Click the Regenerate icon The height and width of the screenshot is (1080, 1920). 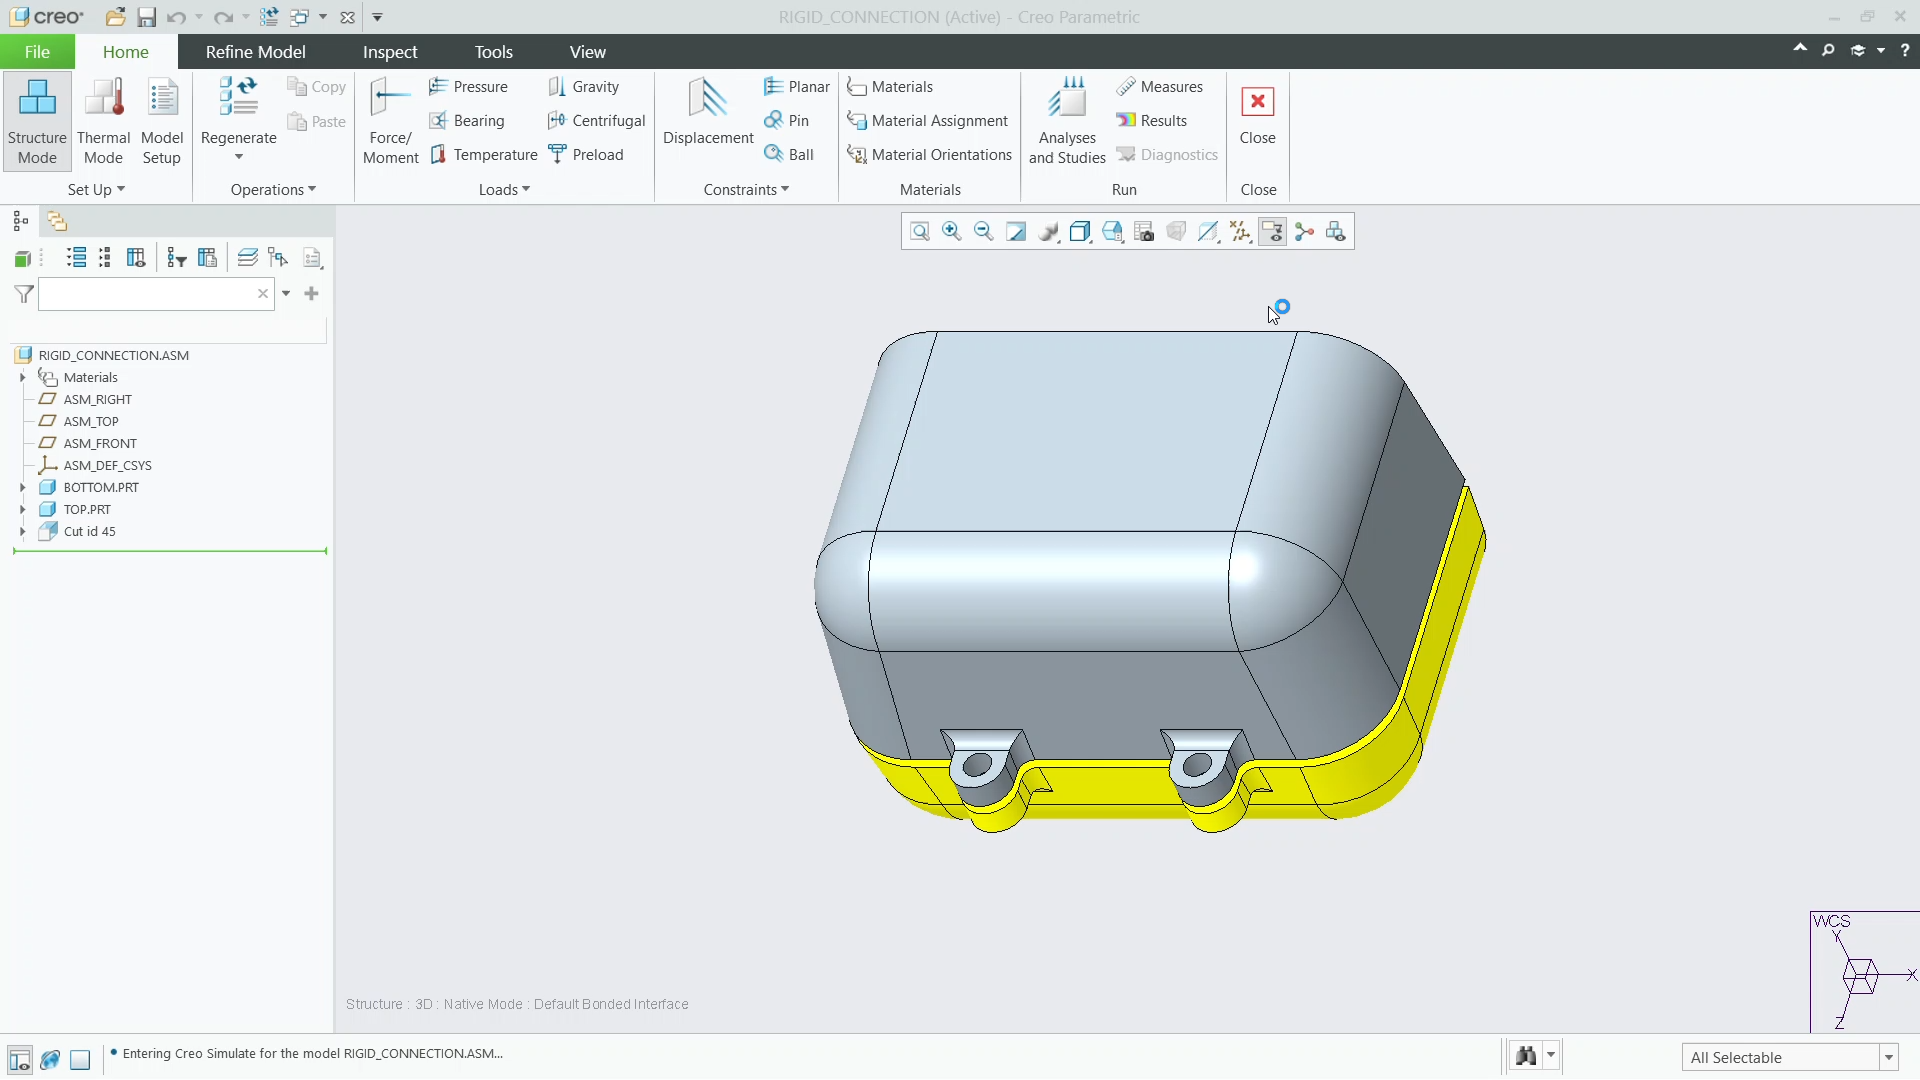point(238,97)
